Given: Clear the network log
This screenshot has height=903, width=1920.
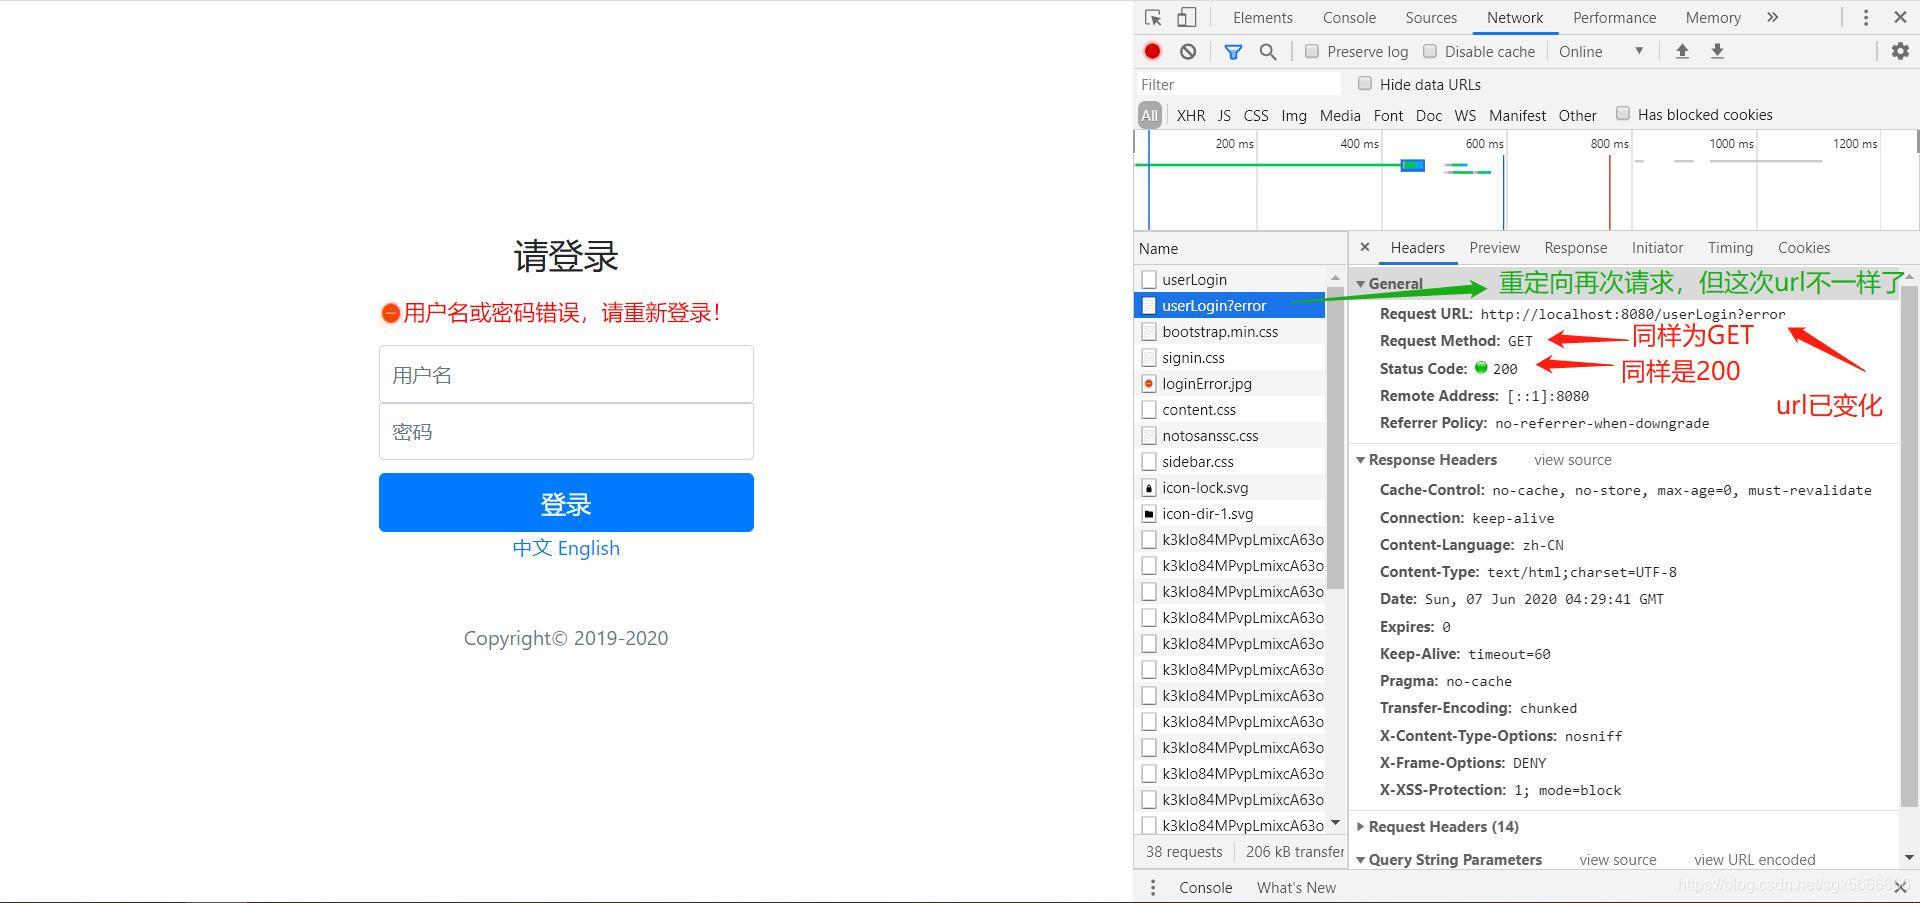Looking at the screenshot, I should [x=1188, y=51].
